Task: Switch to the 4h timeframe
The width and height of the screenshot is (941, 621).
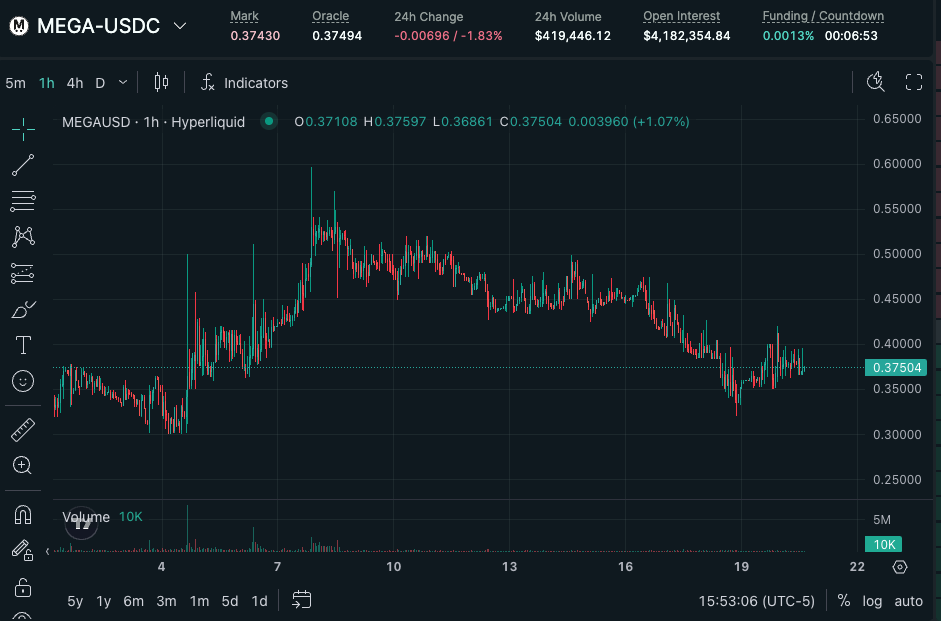Action: click(74, 83)
